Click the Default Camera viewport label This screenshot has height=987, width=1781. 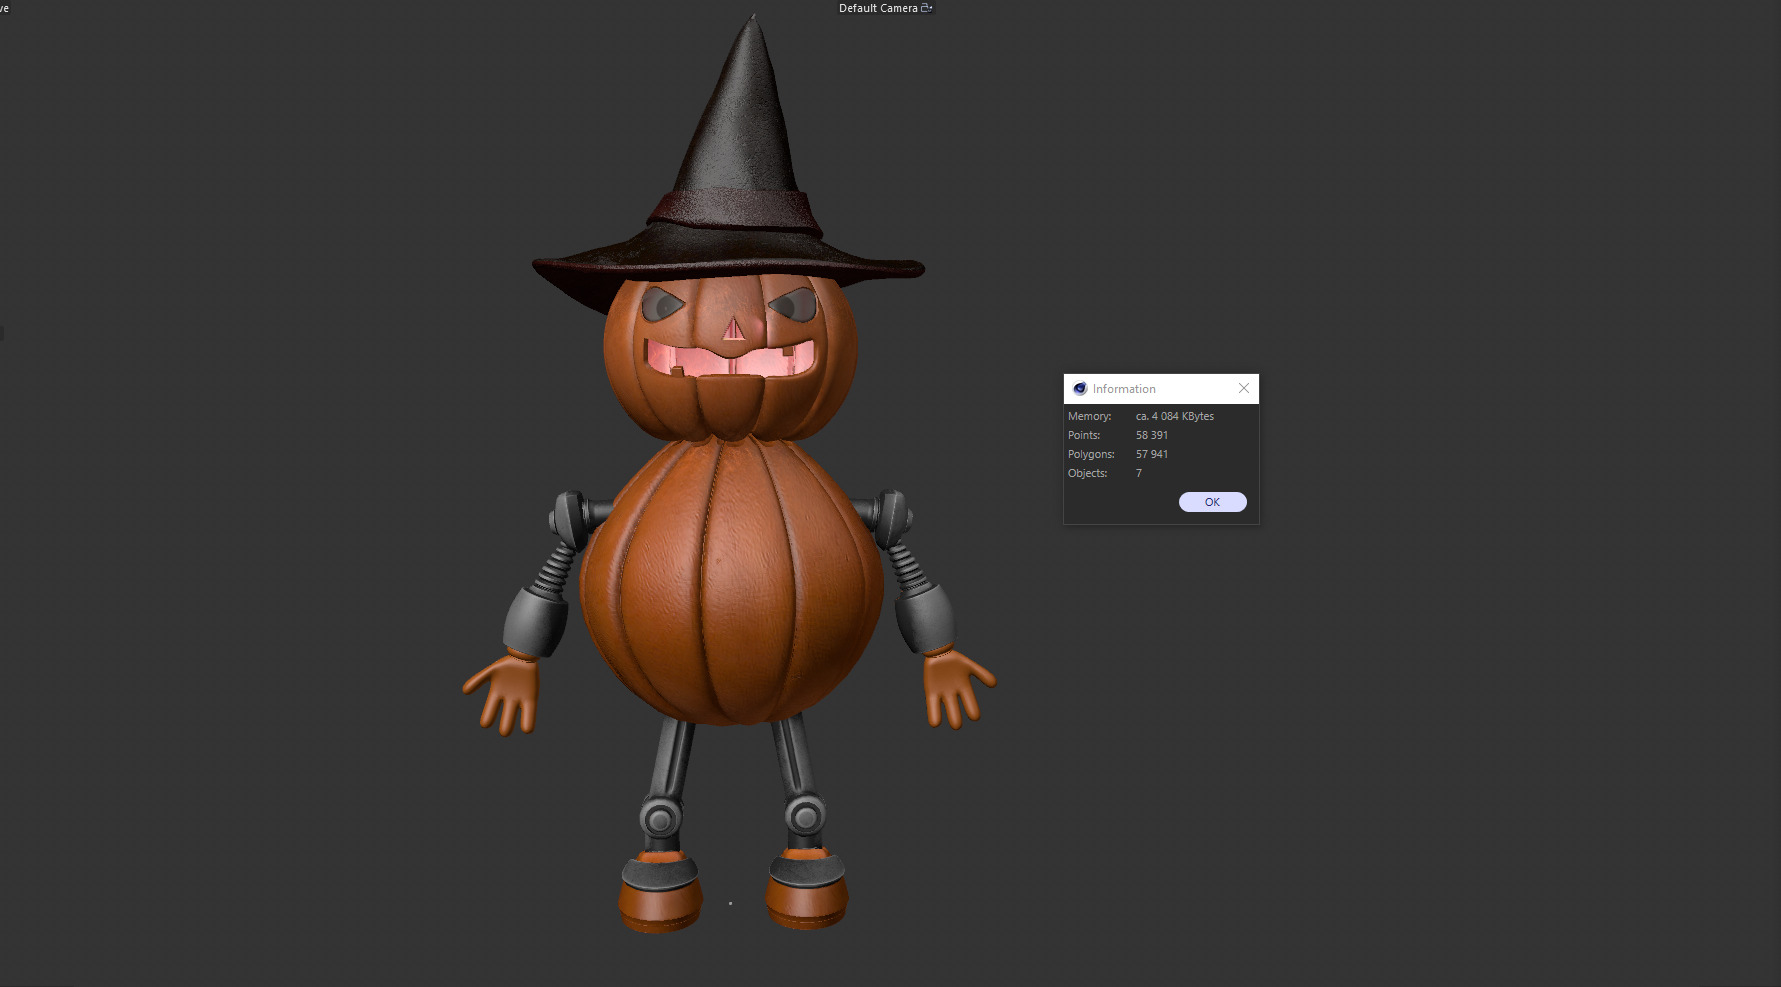pos(878,8)
